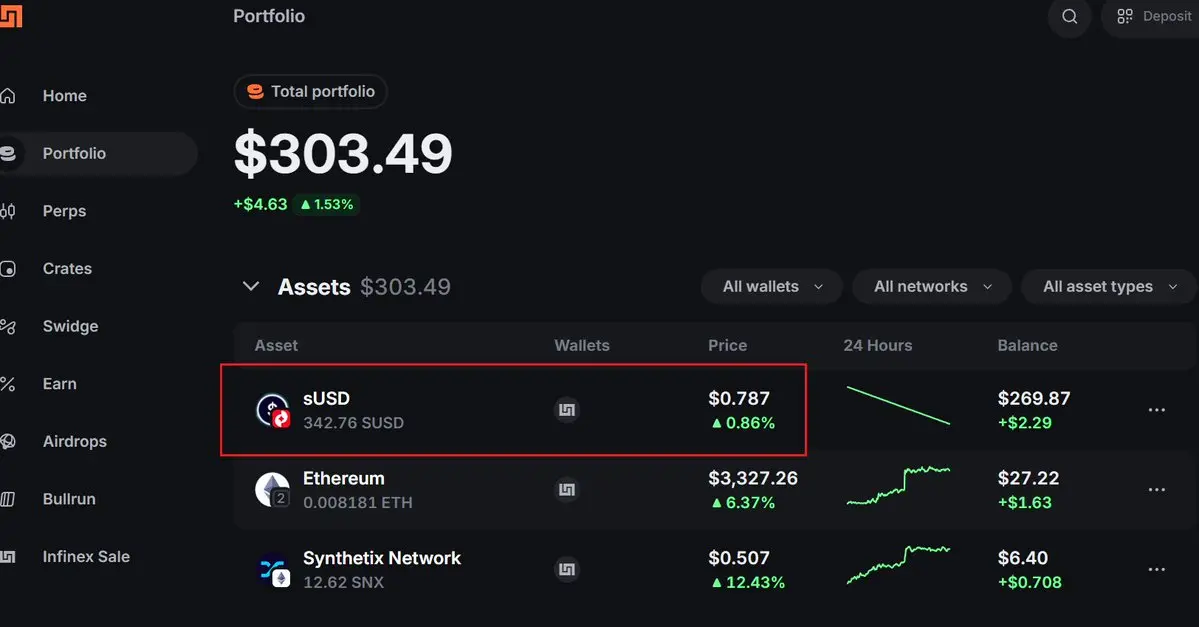This screenshot has width=1199, height=627.
Task: Click the wallet icon in the sUSD row
Action: 567,410
